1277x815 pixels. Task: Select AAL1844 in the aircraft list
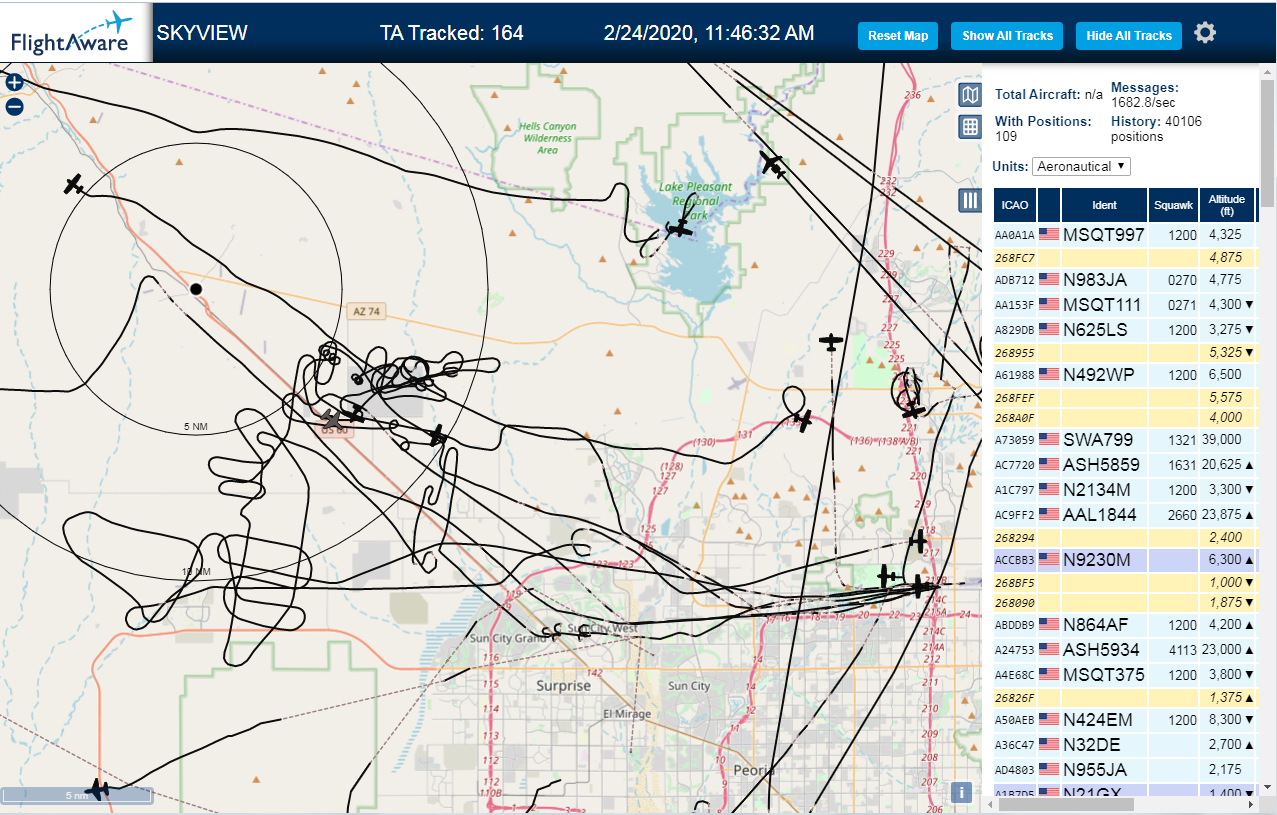tap(1125, 514)
